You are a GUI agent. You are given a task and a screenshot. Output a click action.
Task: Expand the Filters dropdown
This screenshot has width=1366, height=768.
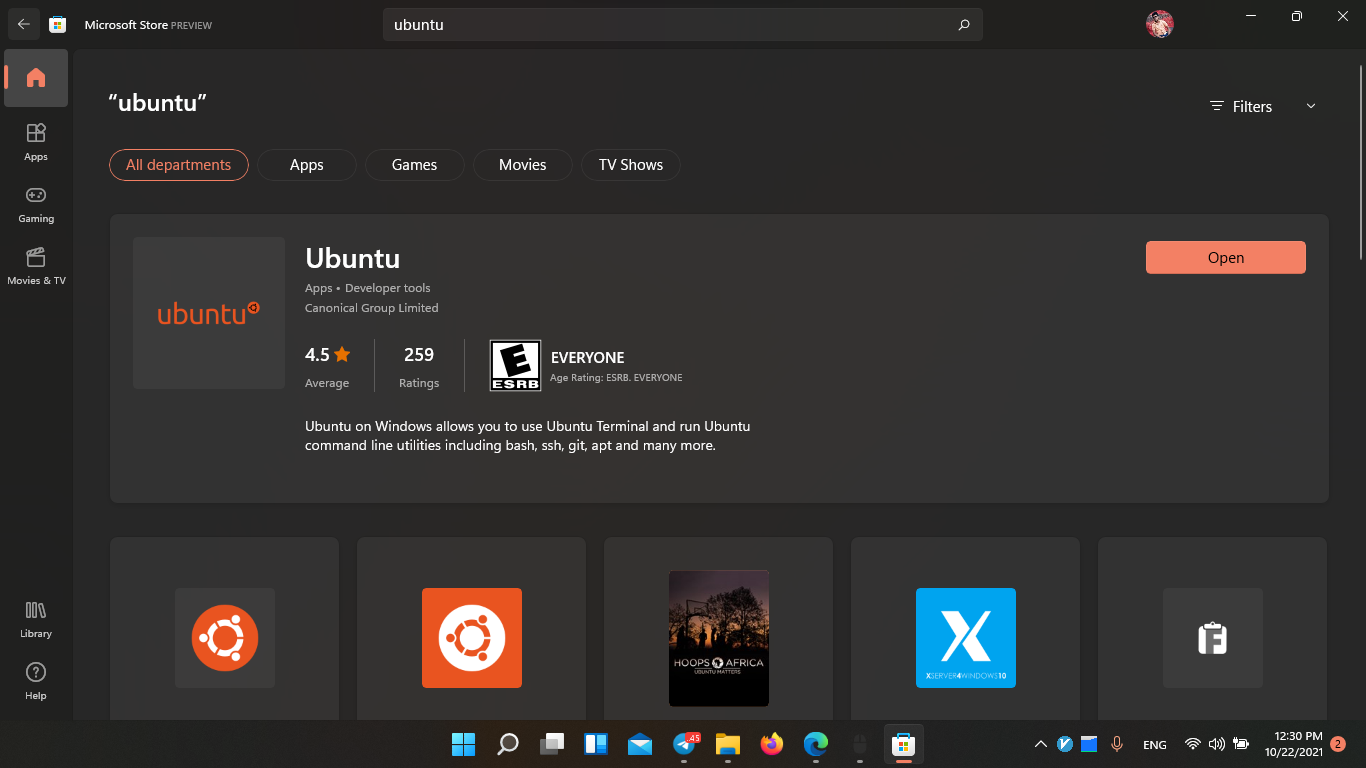[1262, 106]
